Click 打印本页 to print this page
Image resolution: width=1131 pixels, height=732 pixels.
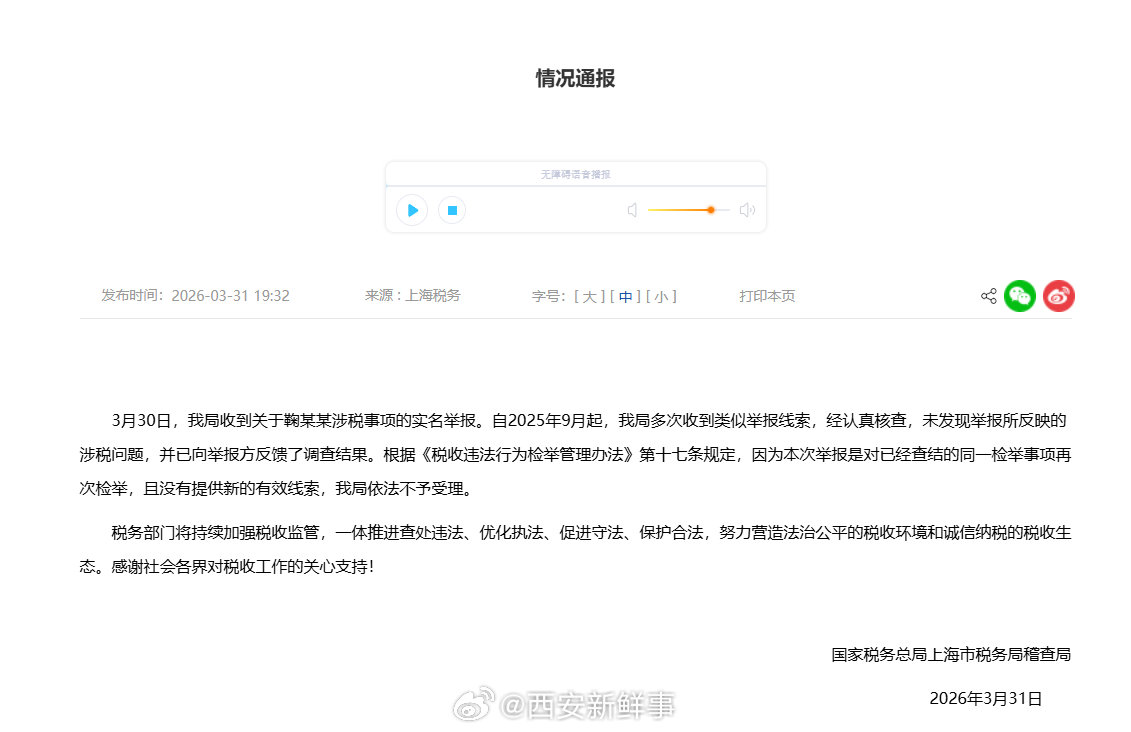[766, 295]
